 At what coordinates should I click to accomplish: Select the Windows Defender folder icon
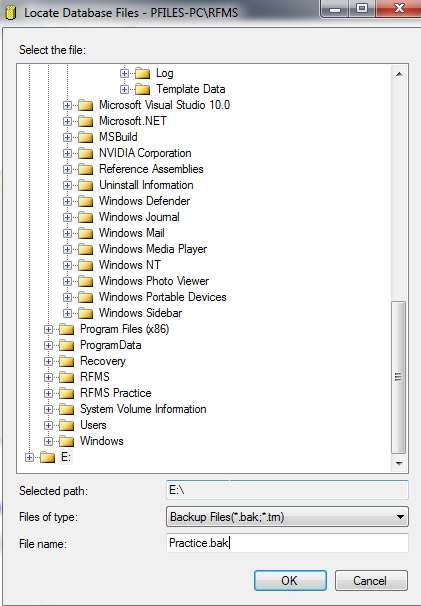coord(85,201)
